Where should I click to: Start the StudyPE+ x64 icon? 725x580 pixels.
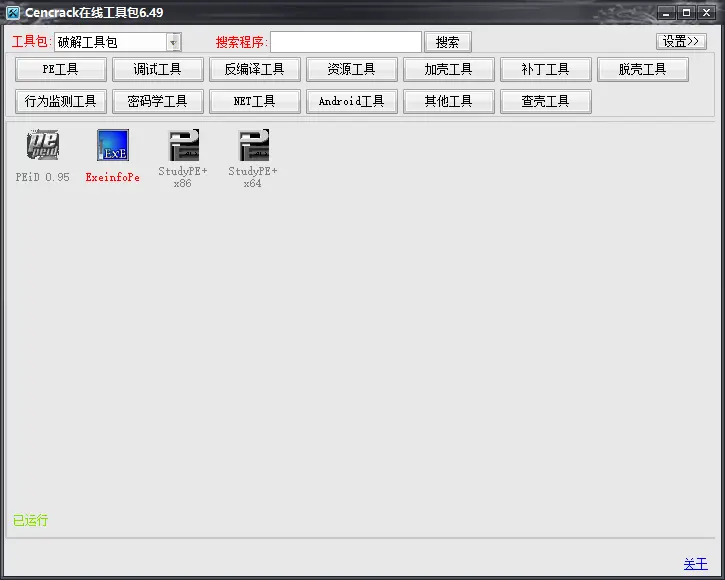point(253,145)
